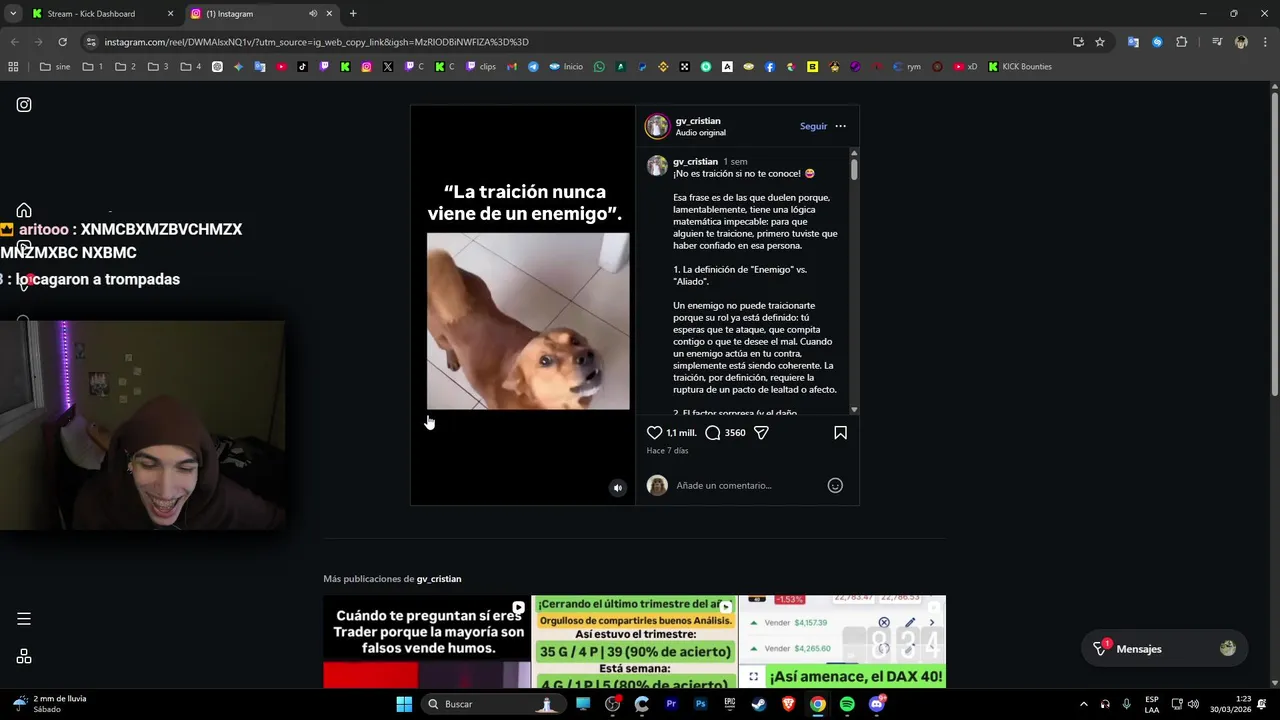This screenshot has width=1280, height=720.
Task: Click the taskbar Buscar search box
Action: [x=492, y=704]
